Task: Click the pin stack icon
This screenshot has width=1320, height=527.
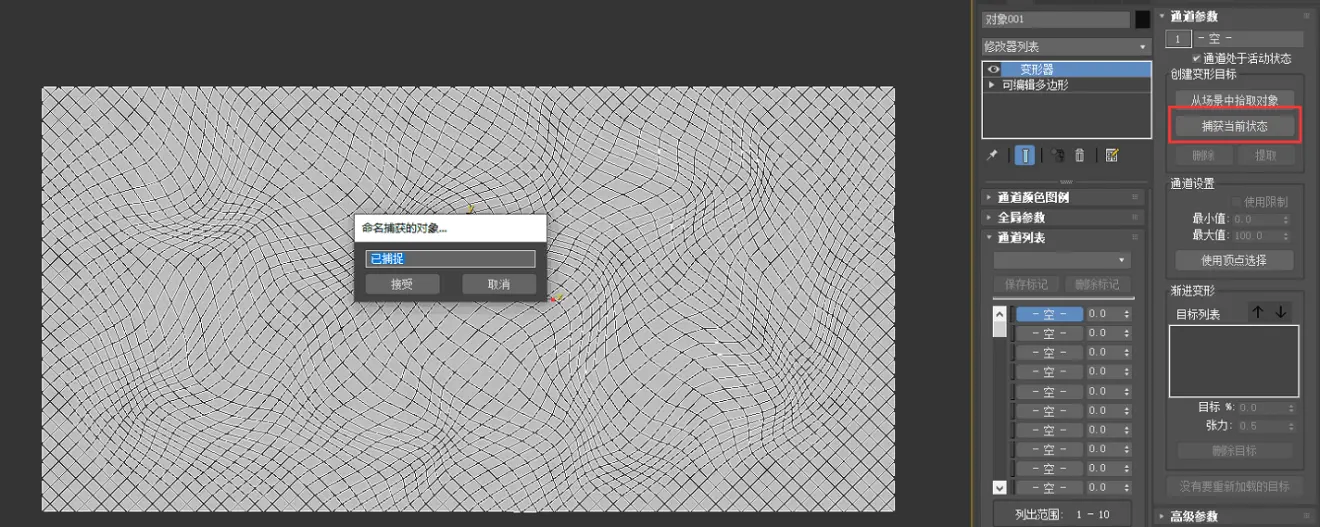Action: 991,155
